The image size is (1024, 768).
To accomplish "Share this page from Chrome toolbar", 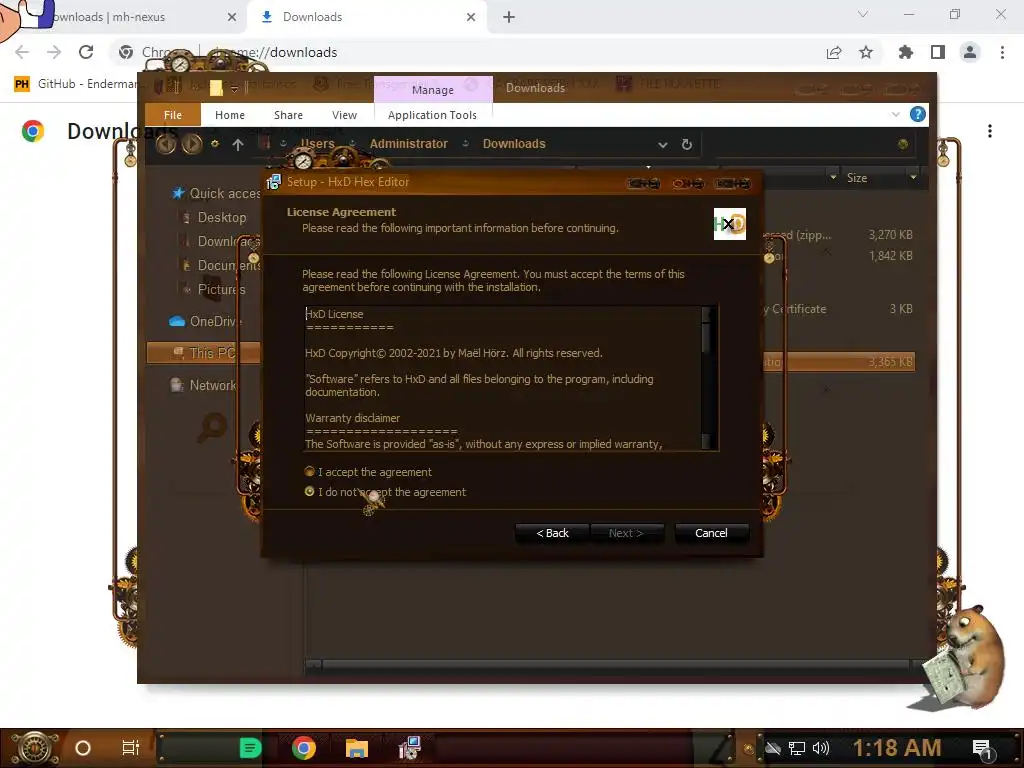I will point(834,52).
